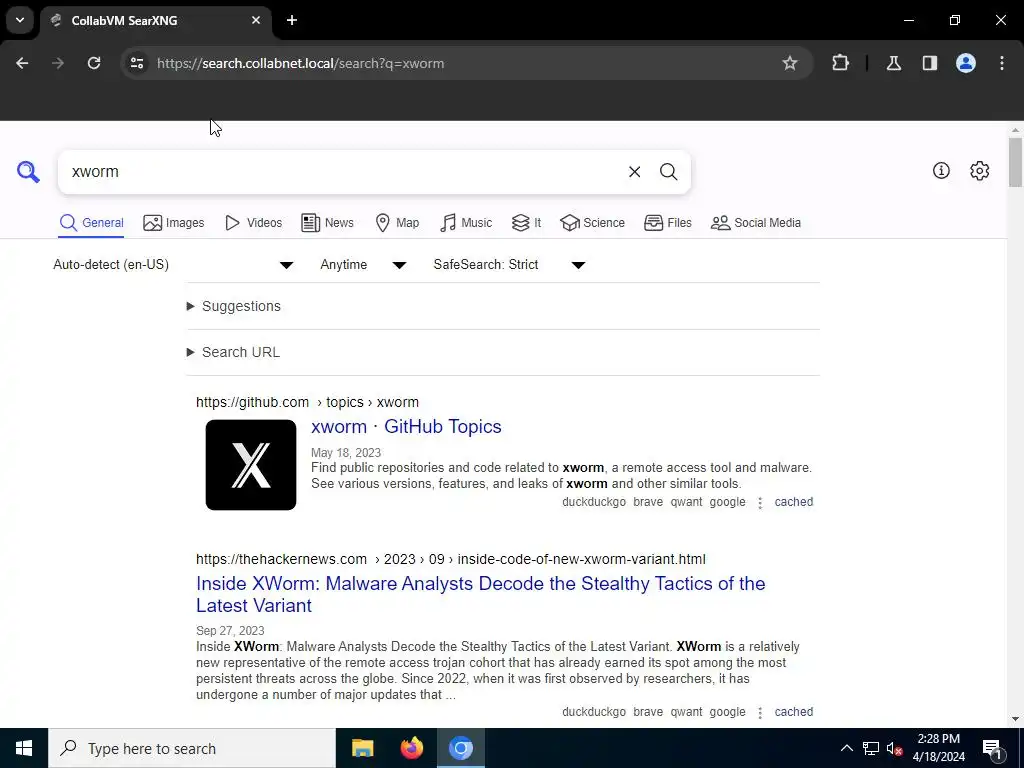The height and width of the screenshot is (768, 1024).
Task: Click the https://thehackernews.com result URL
Action: pos(281,560)
